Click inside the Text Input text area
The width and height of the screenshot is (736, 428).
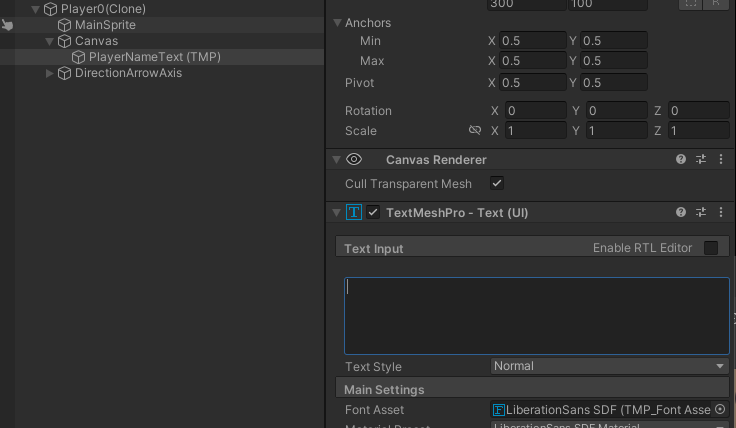click(x=537, y=316)
